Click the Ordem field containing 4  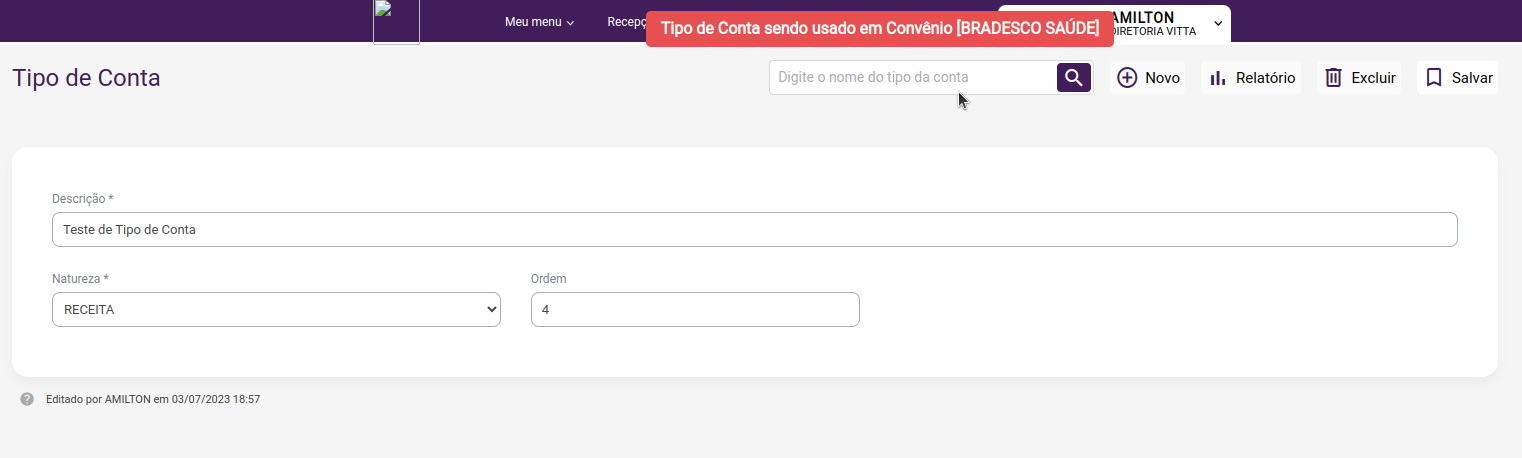(x=695, y=310)
